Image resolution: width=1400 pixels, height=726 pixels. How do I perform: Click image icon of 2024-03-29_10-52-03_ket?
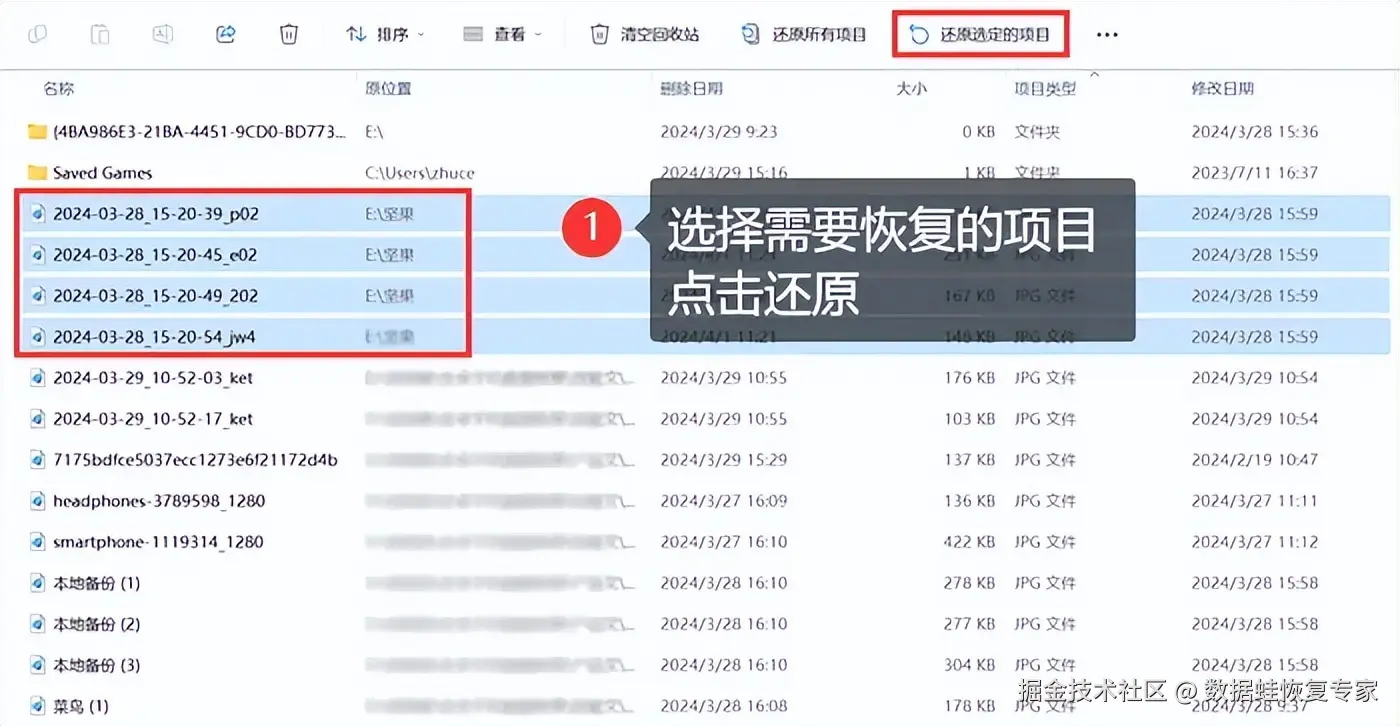[x=38, y=377]
